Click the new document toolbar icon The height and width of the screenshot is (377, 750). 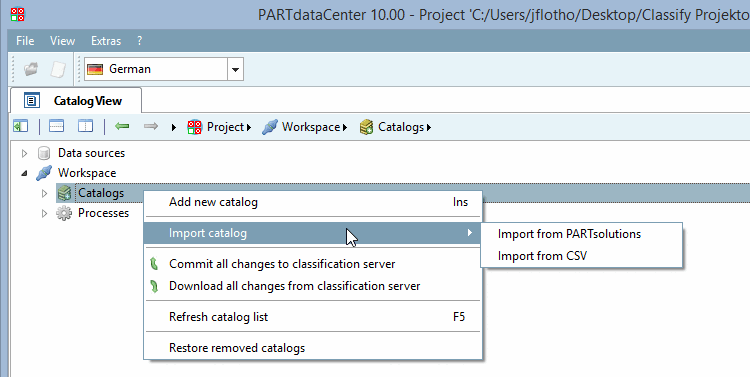click(x=58, y=69)
